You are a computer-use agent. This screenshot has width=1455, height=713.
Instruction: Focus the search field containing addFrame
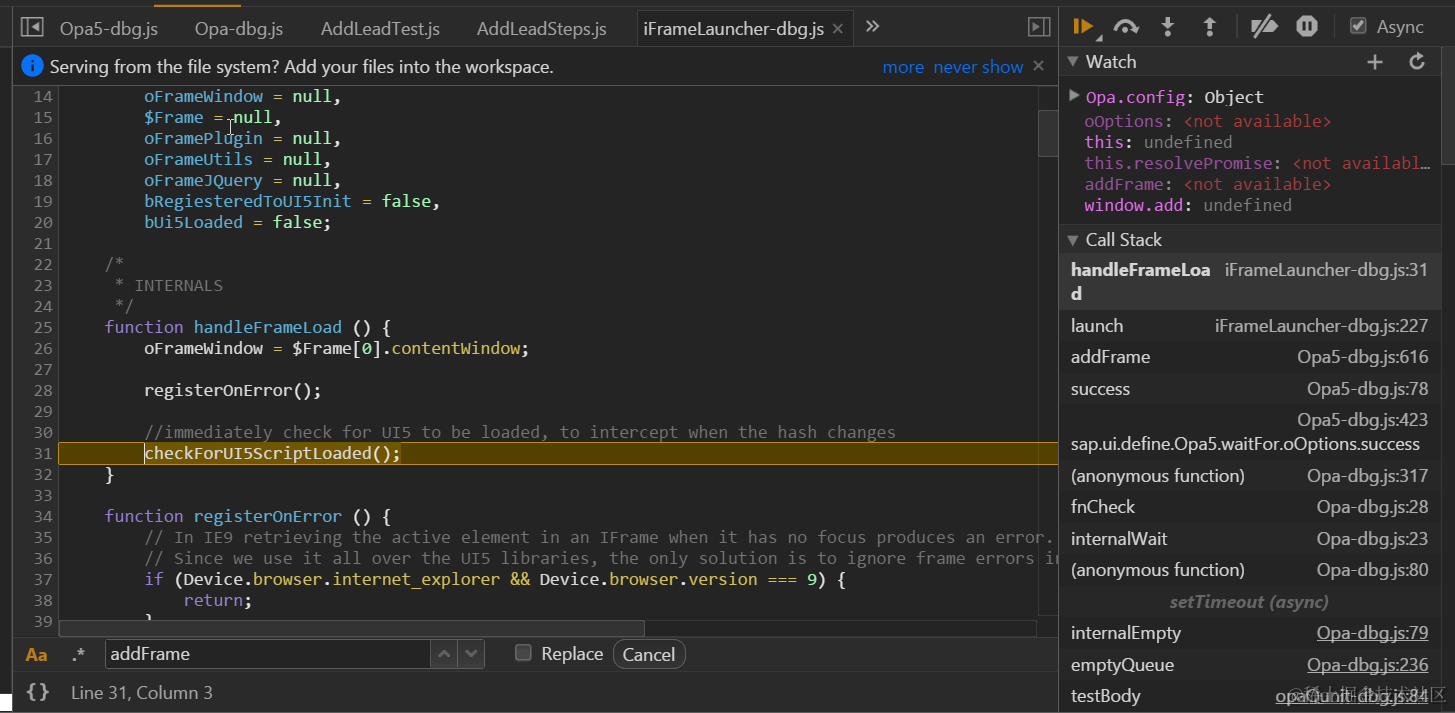click(267, 654)
